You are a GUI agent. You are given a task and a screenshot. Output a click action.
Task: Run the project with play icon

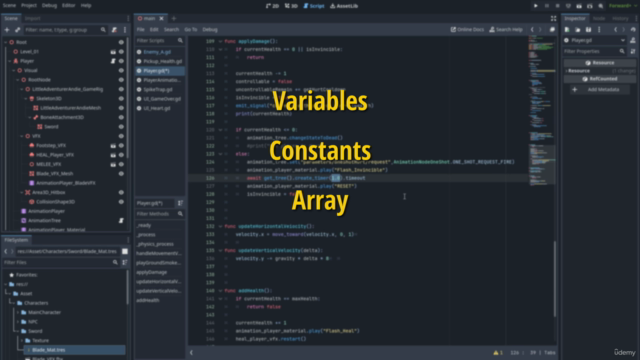pos(536,6)
